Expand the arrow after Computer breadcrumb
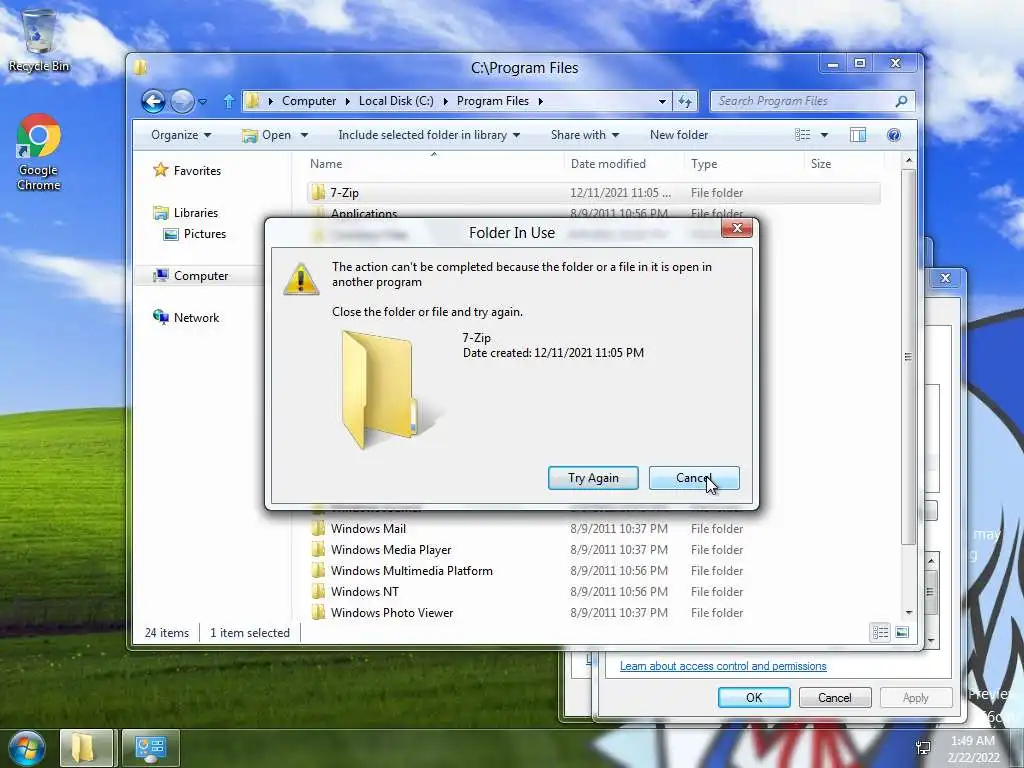Screen dimensions: 1024x768 [347, 101]
